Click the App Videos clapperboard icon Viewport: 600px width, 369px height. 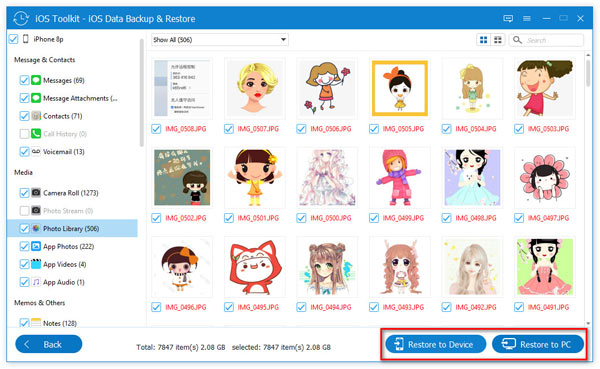(x=36, y=264)
